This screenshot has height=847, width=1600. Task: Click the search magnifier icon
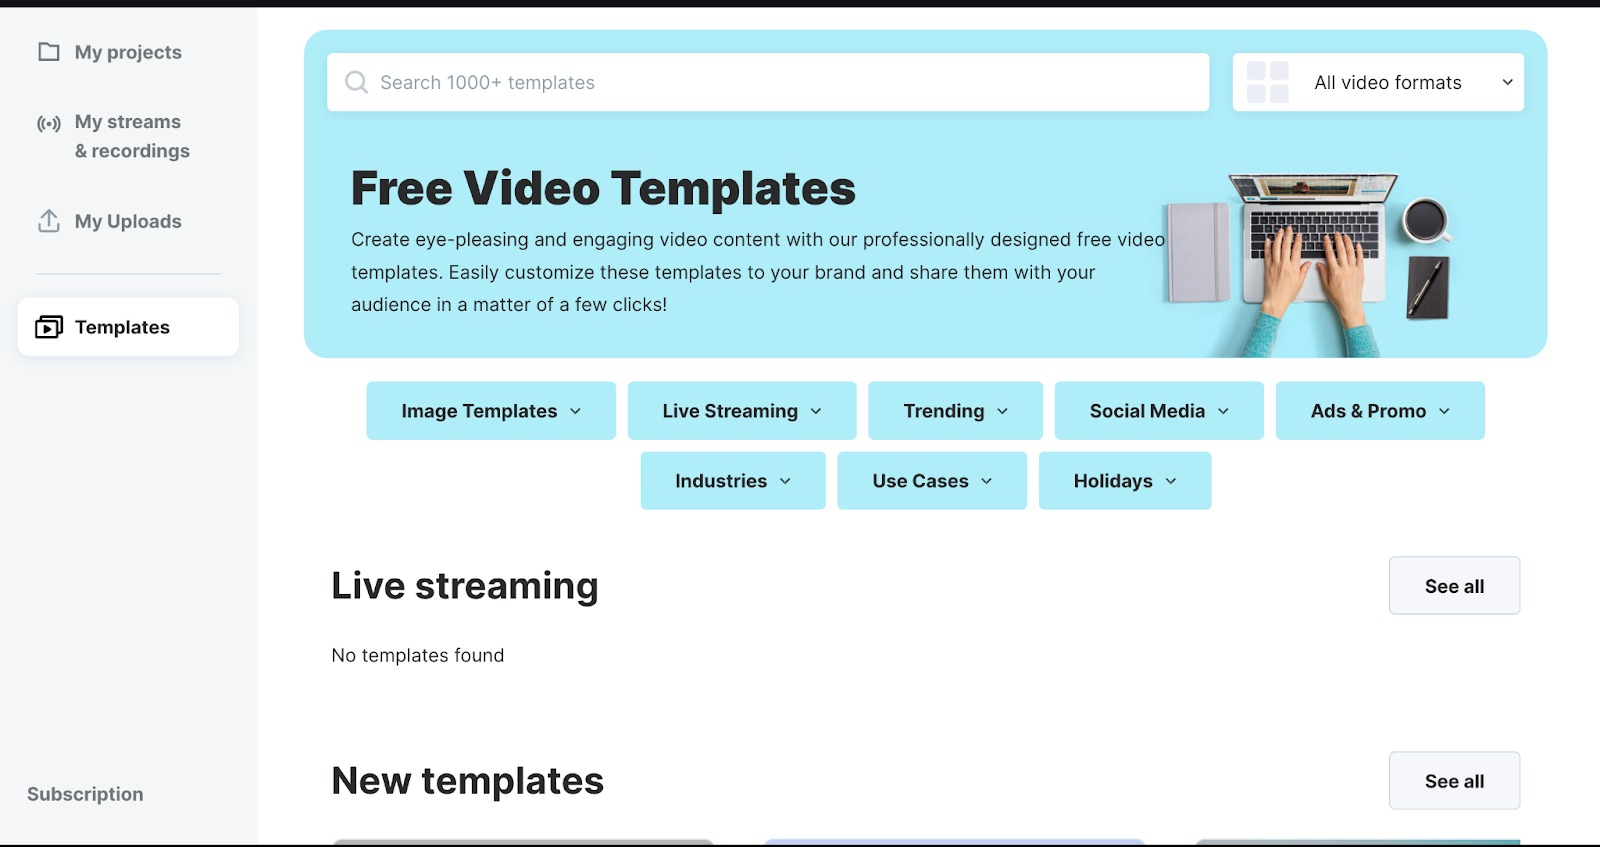tap(356, 82)
